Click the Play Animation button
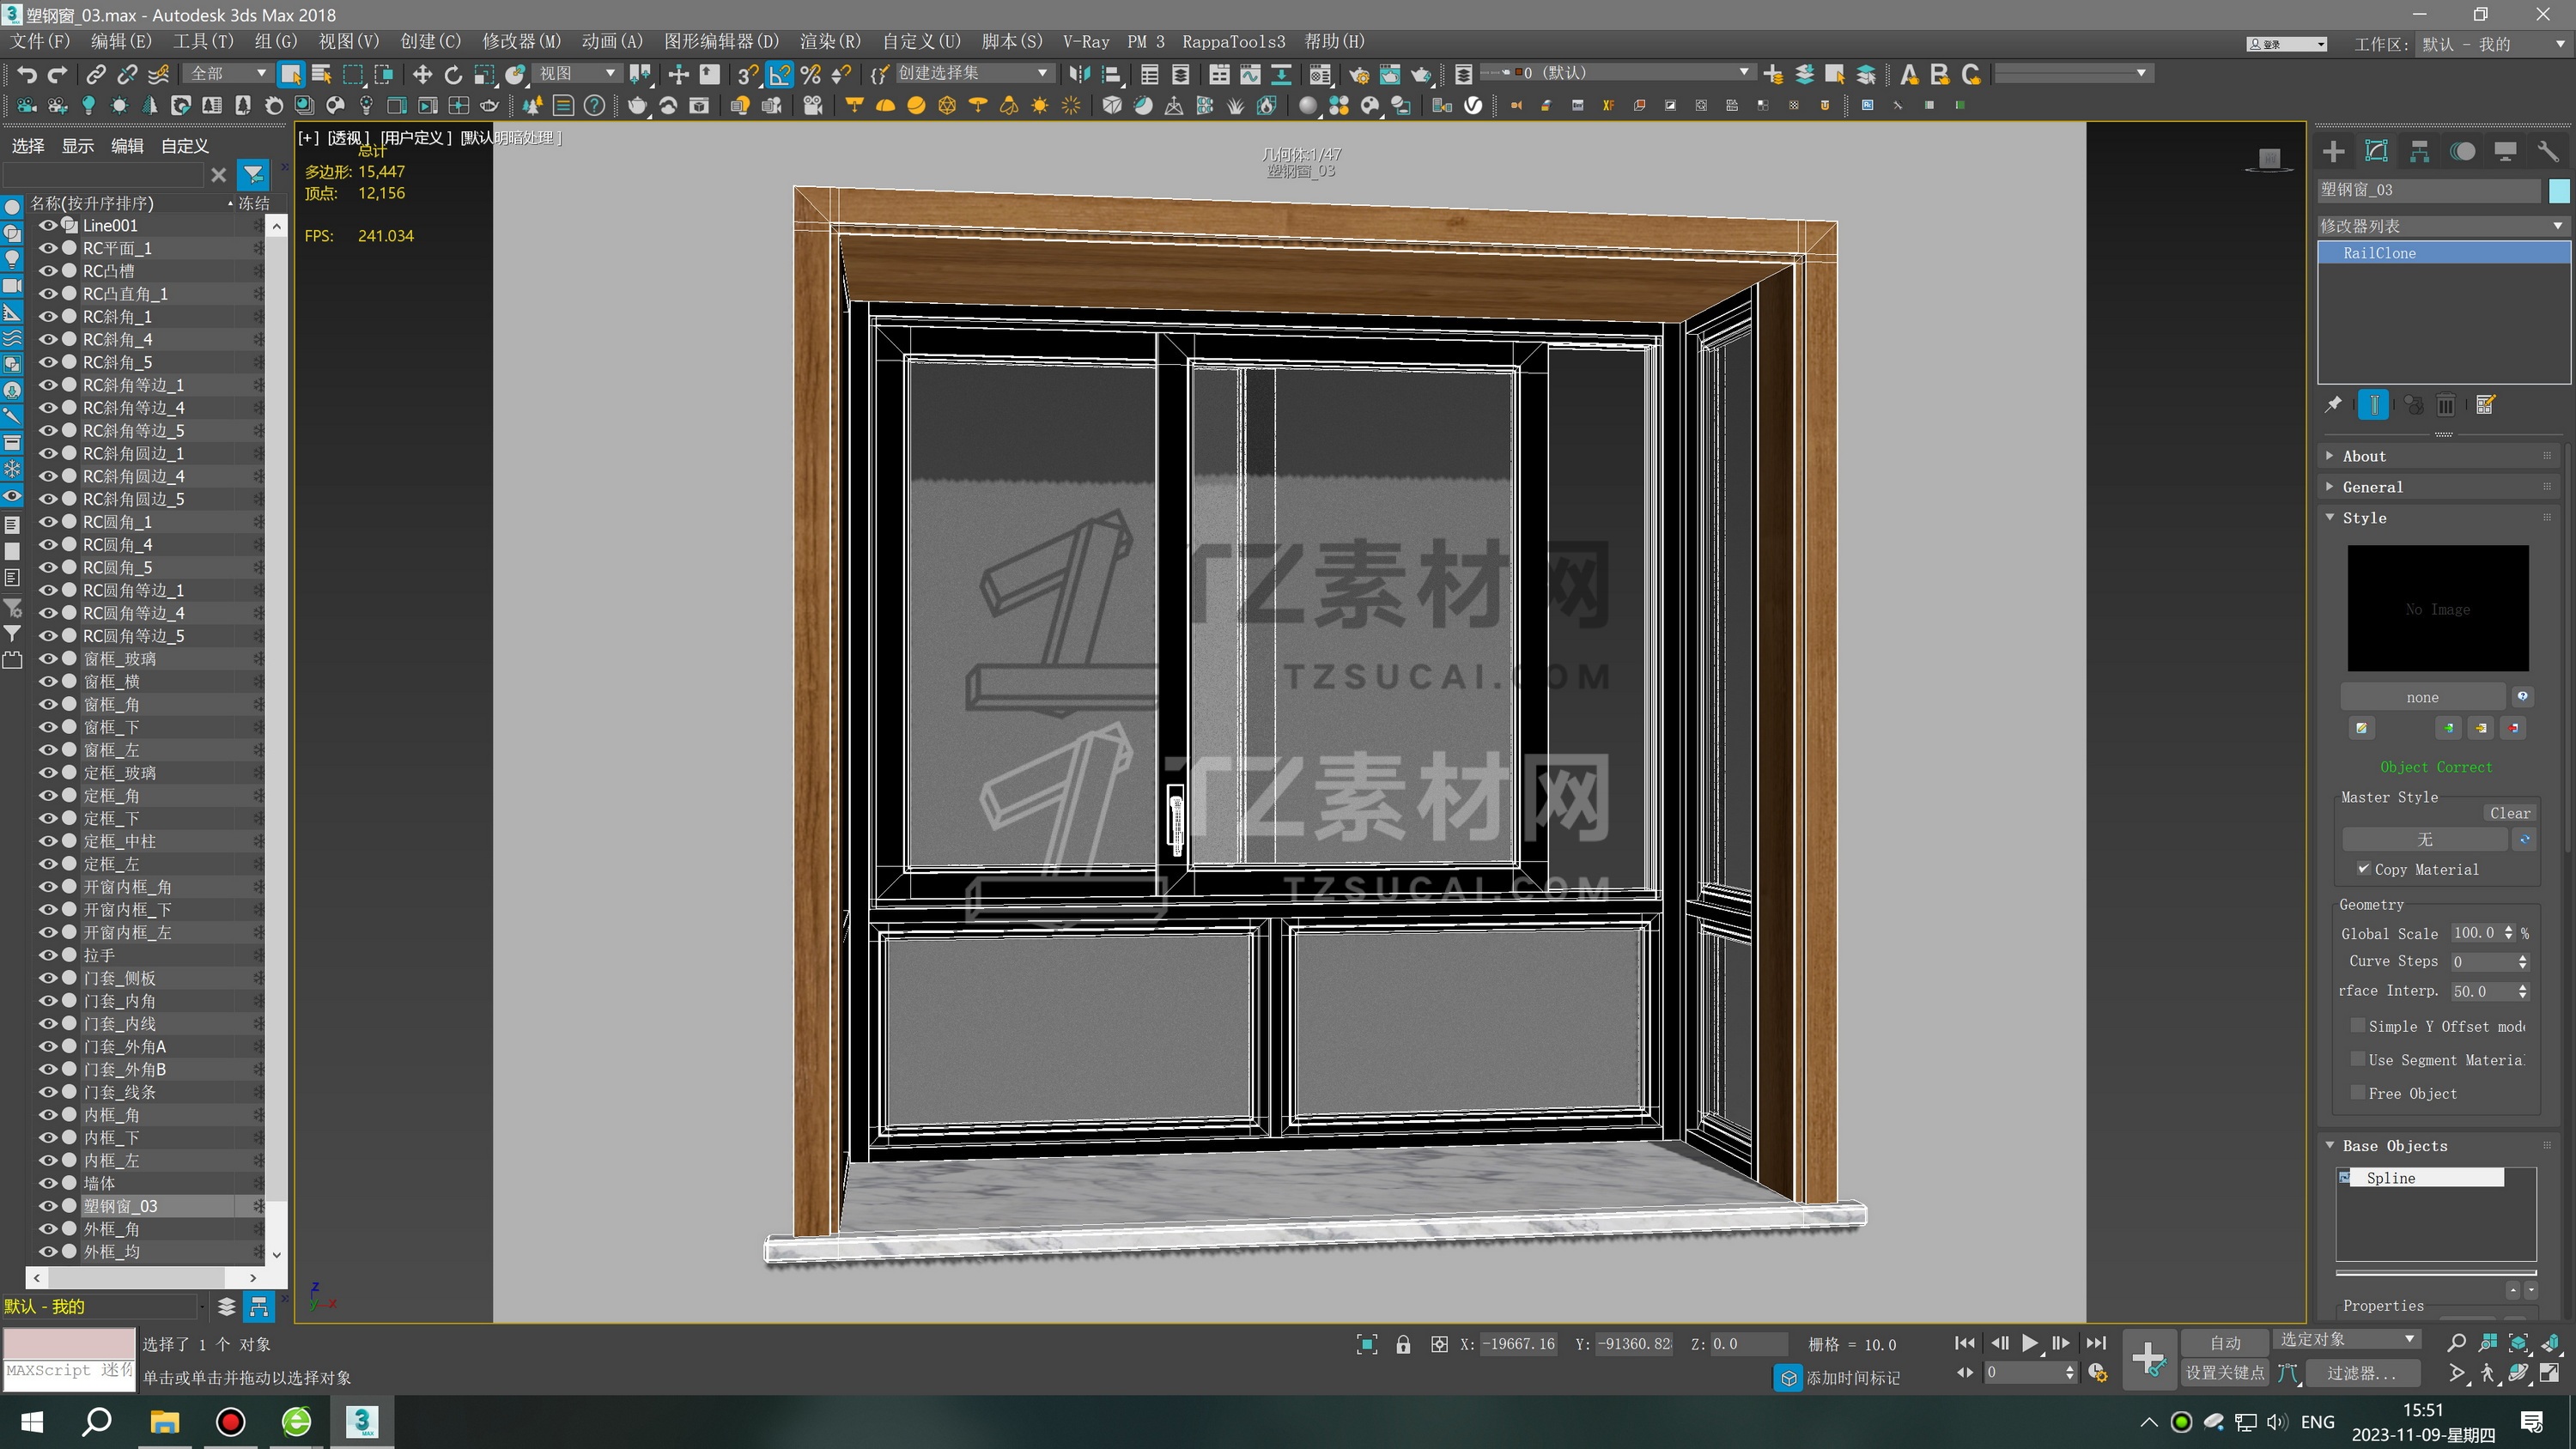The height and width of the screenshot is (1449, 2576). click(x=2029, y=1343)
